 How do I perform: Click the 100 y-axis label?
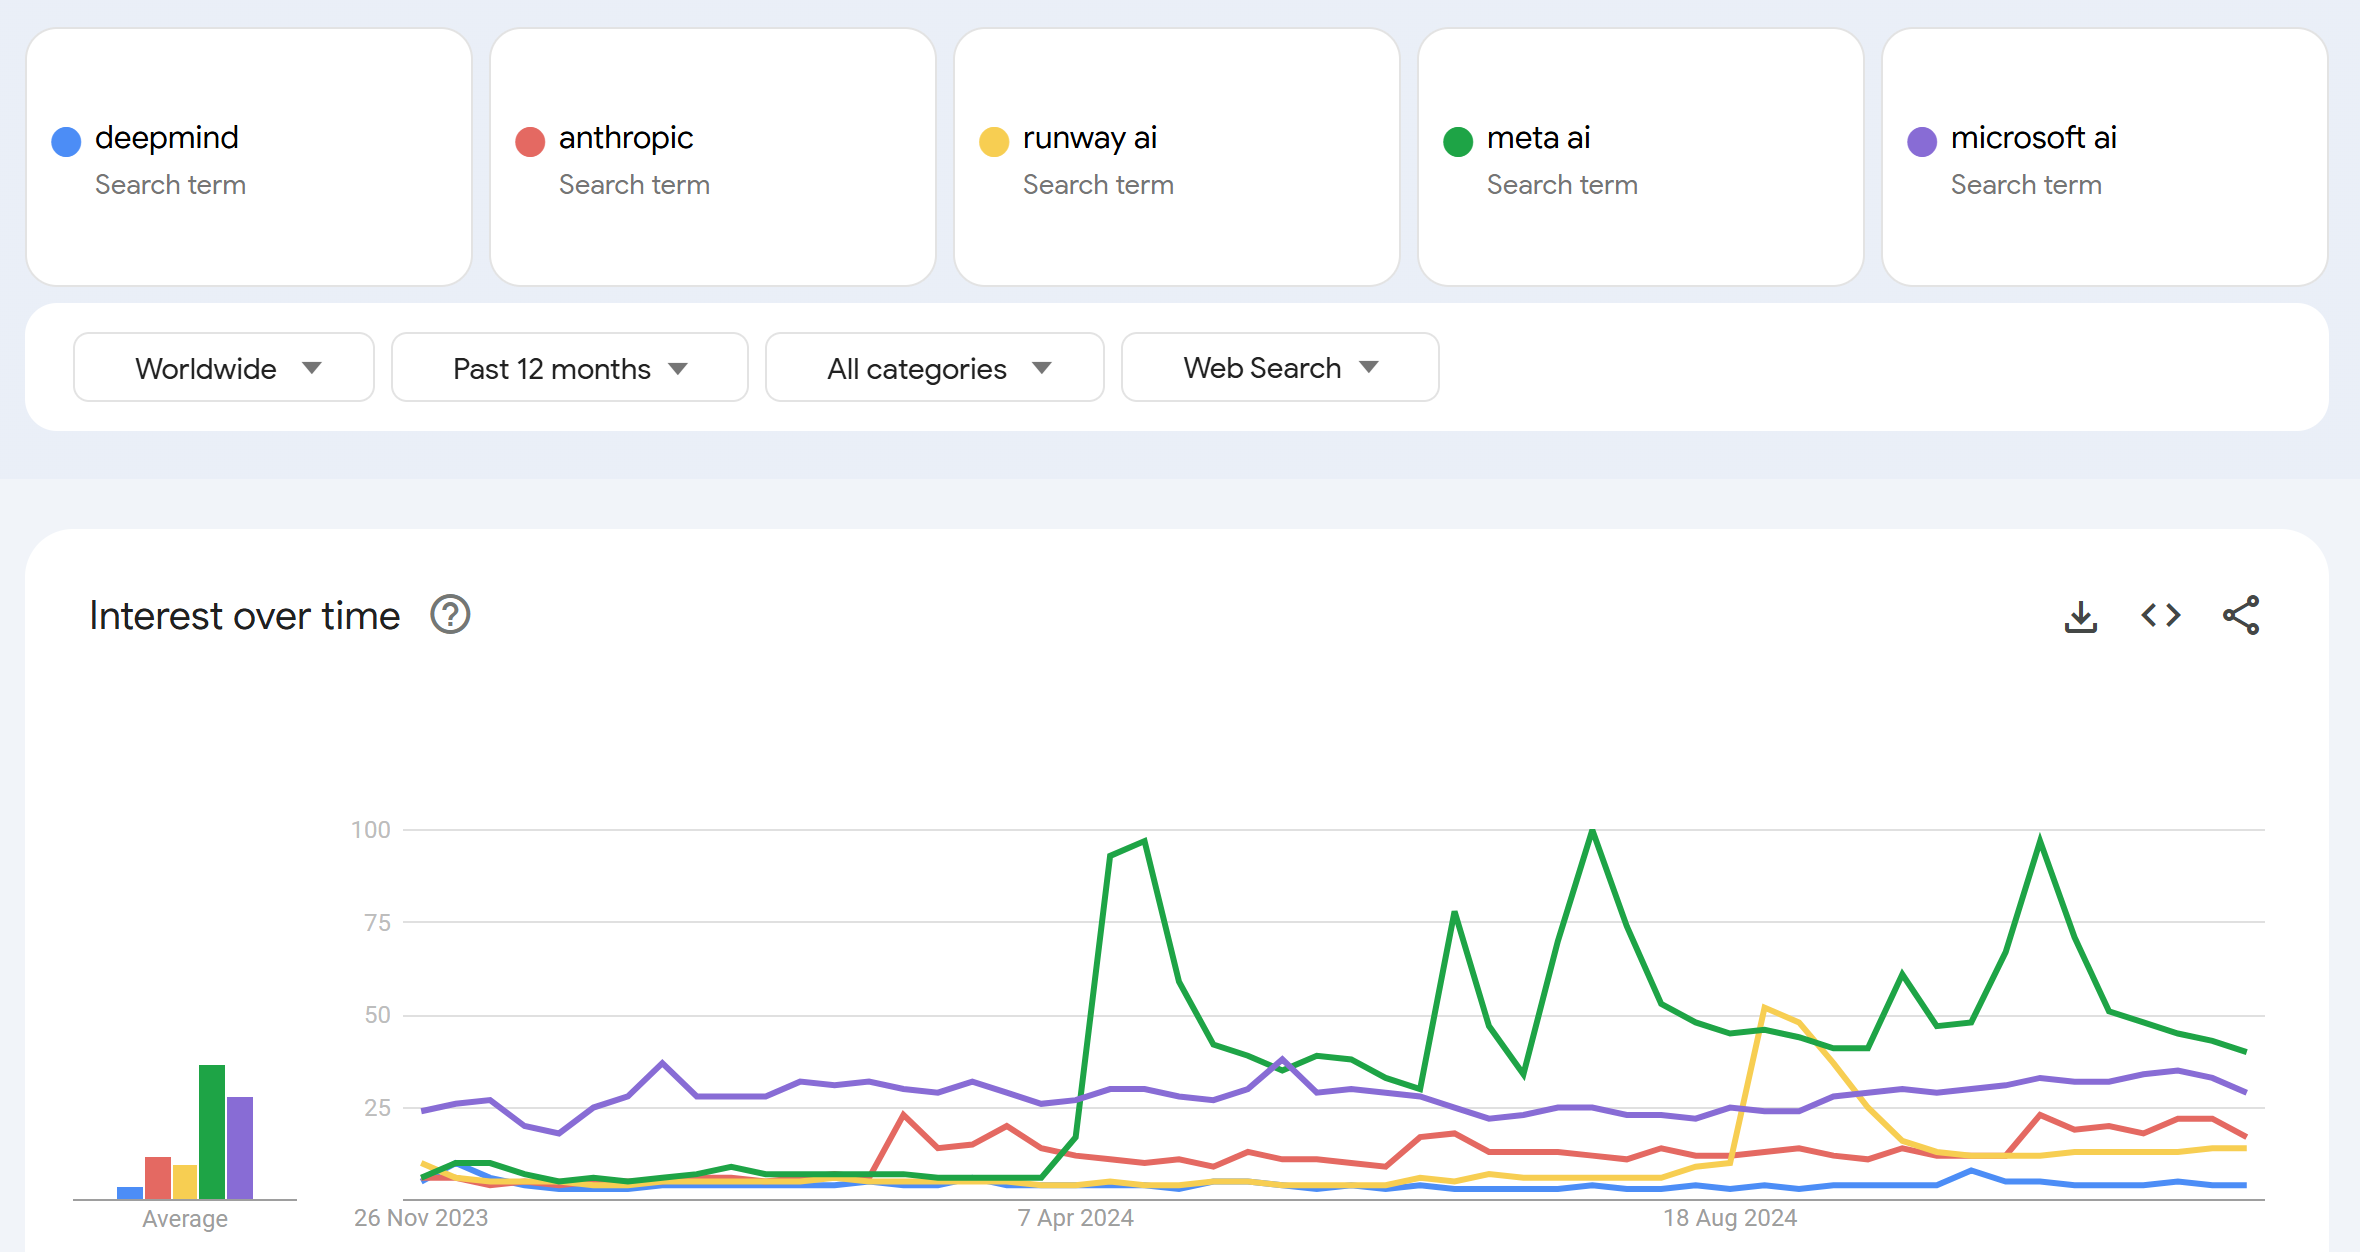coord(371,830)
